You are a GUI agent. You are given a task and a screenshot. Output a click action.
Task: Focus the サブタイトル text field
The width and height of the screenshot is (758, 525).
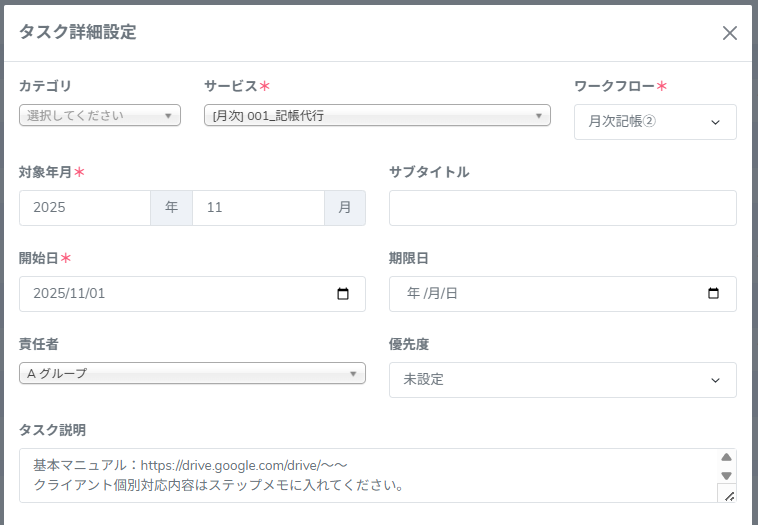click(x=562, y=208)
